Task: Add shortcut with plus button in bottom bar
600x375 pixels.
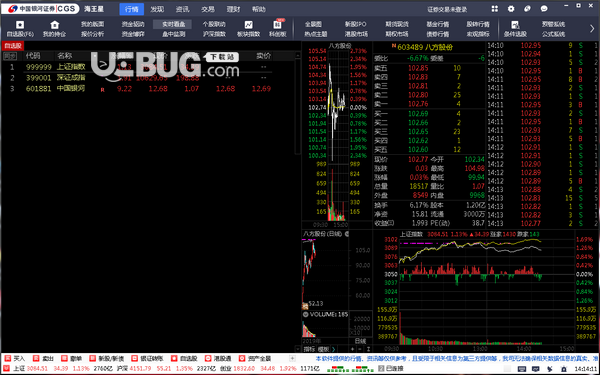Action: point(292,359)
